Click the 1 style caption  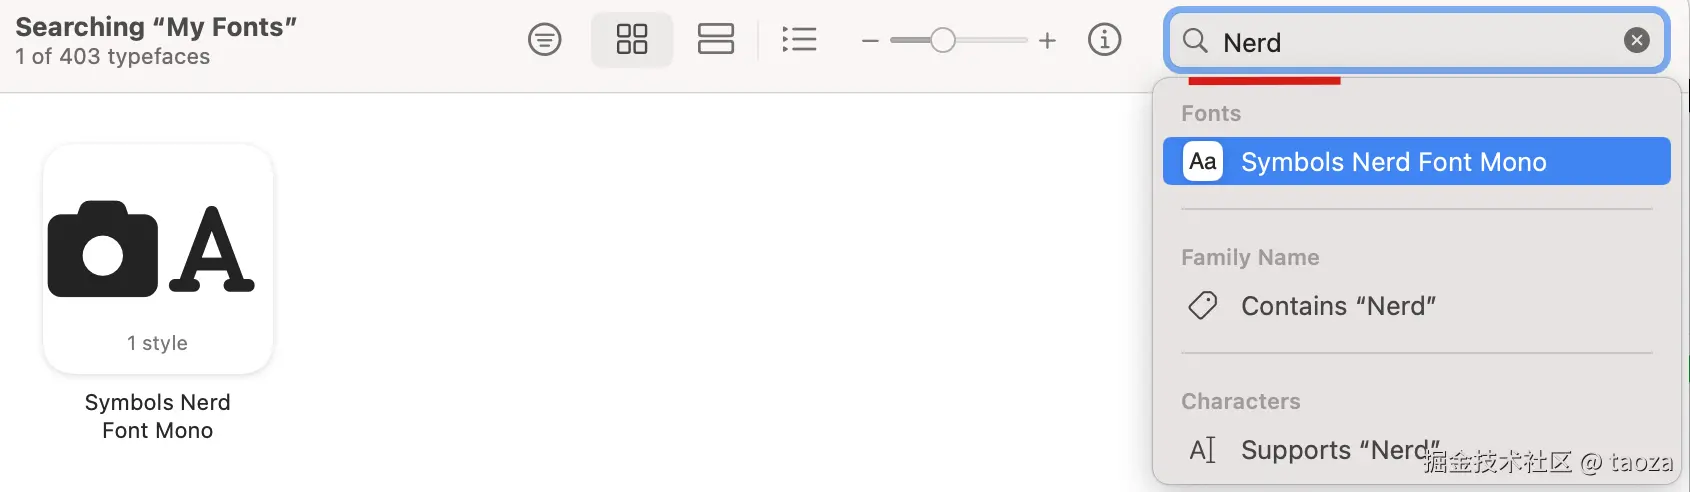pyautogui.click(x=158, y=343)
